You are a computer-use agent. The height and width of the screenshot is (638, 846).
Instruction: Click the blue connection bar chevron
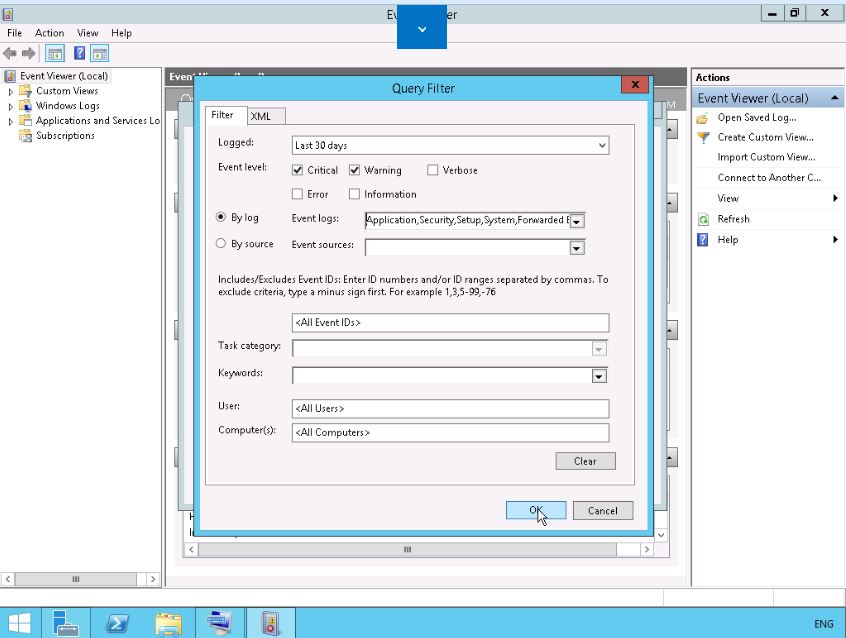click(x=422, y=29)
